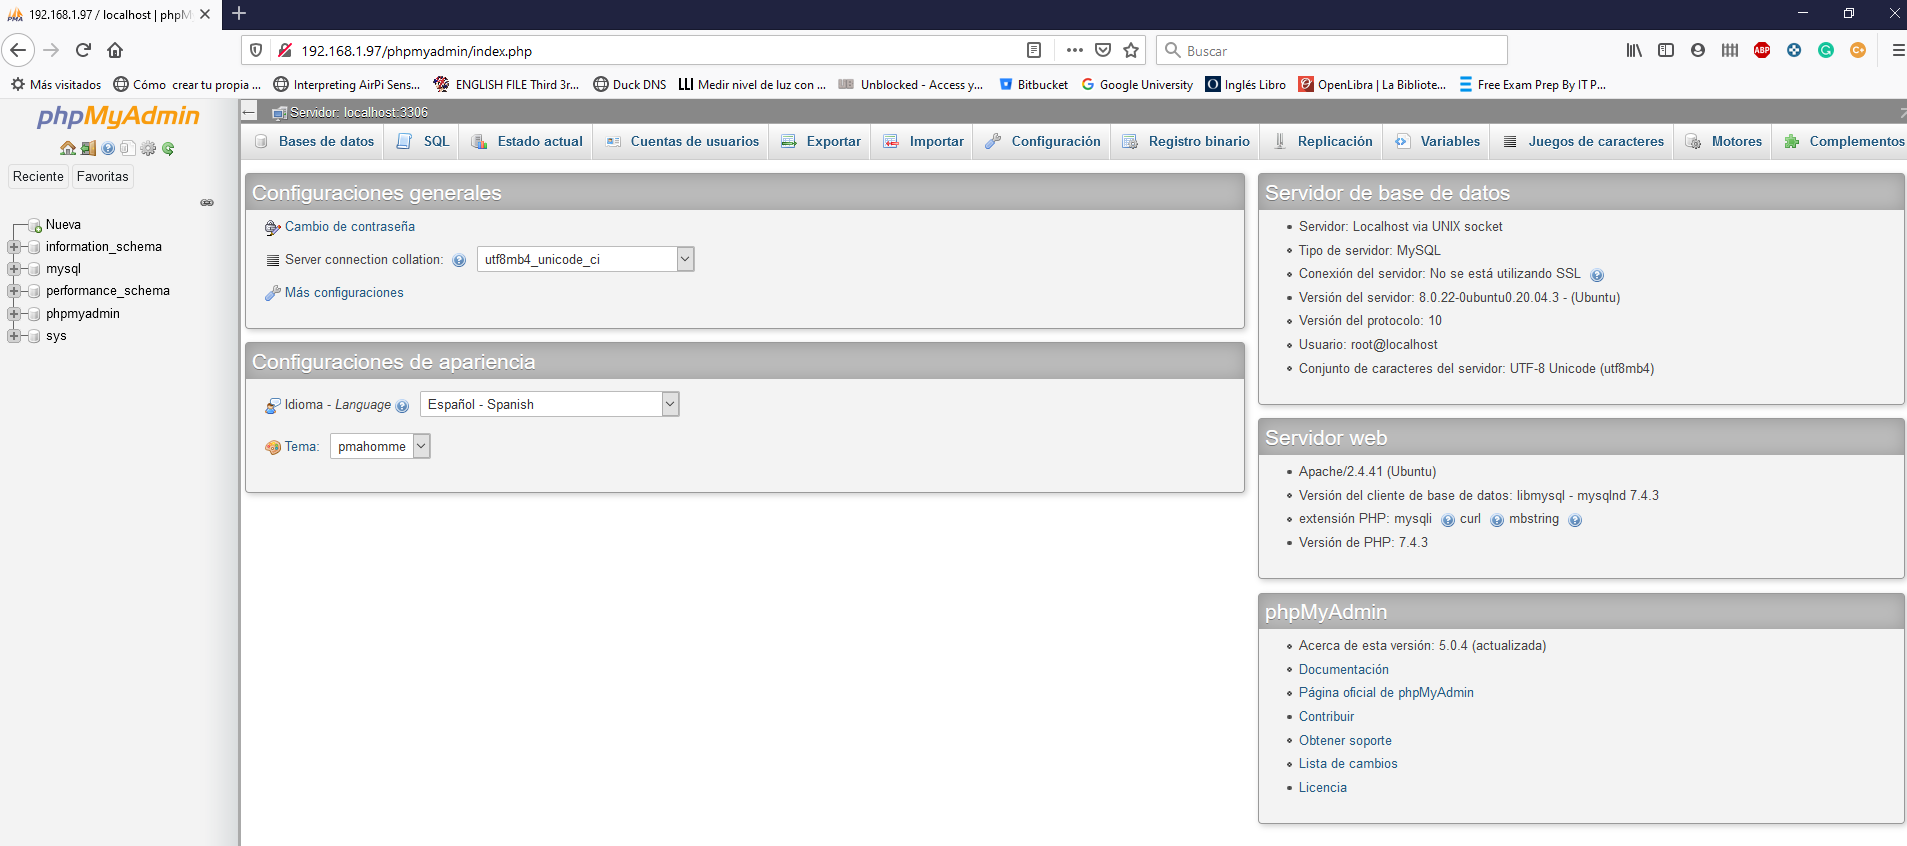Click the chain link icon in navigation panel
Image resolution: width=1907 pixels, height=846 pixels.
[207, 202]
